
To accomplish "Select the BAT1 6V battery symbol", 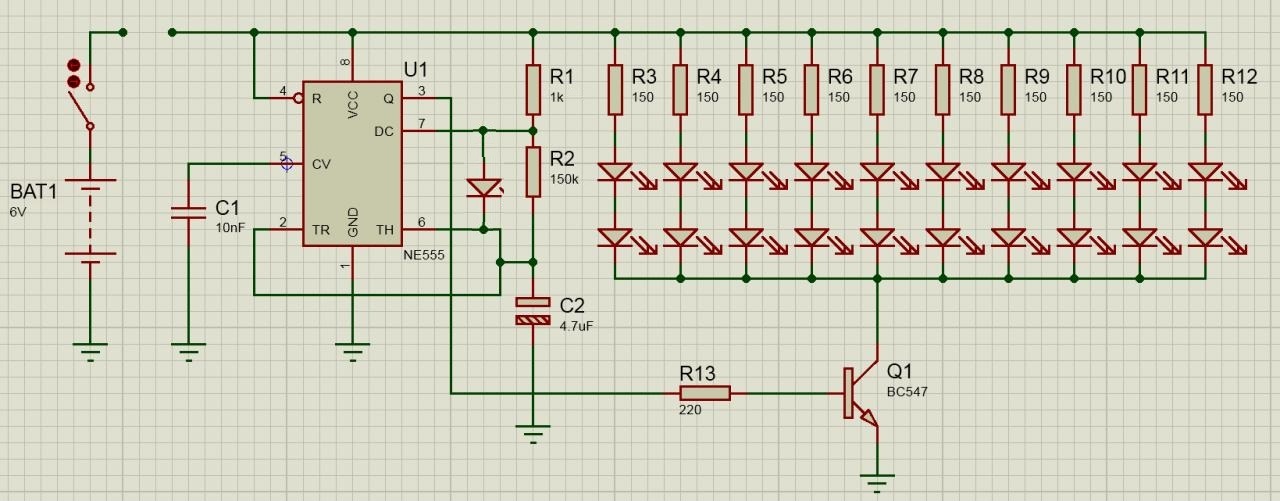I will (90, 222).
